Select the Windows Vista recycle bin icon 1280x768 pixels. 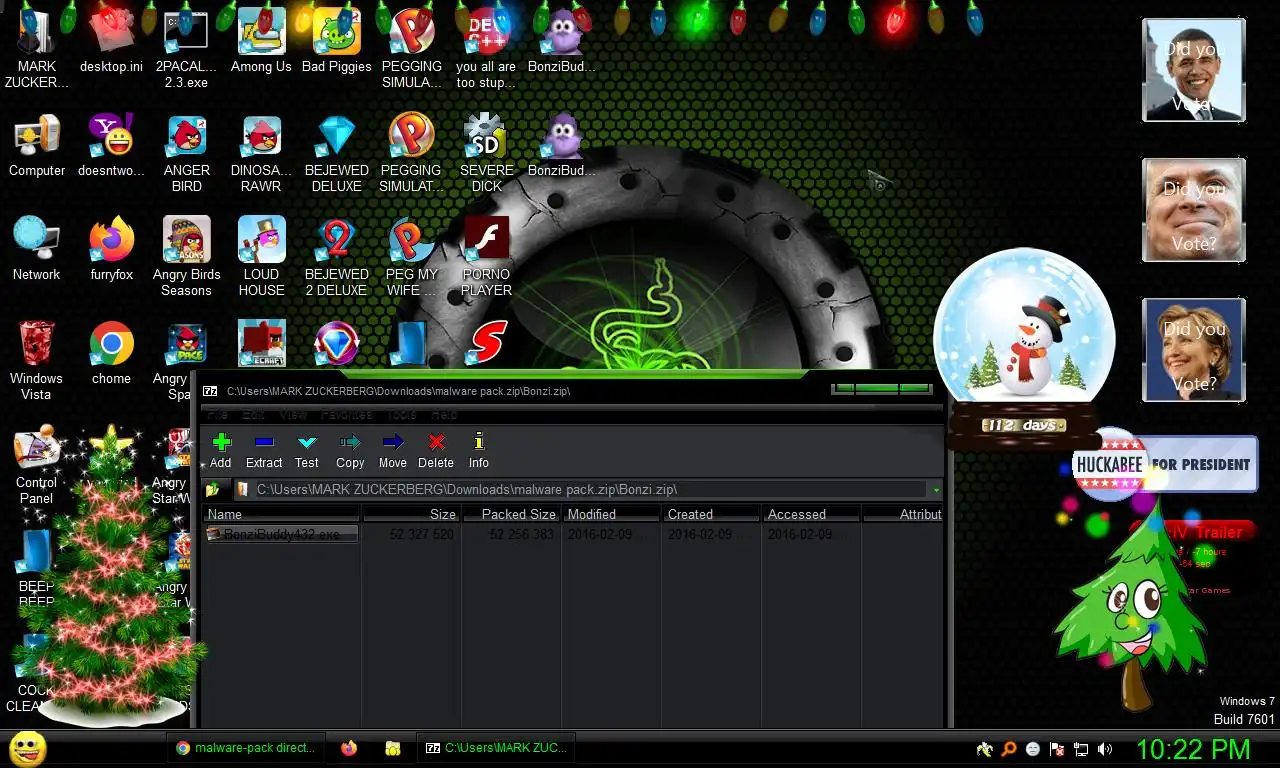37,360
